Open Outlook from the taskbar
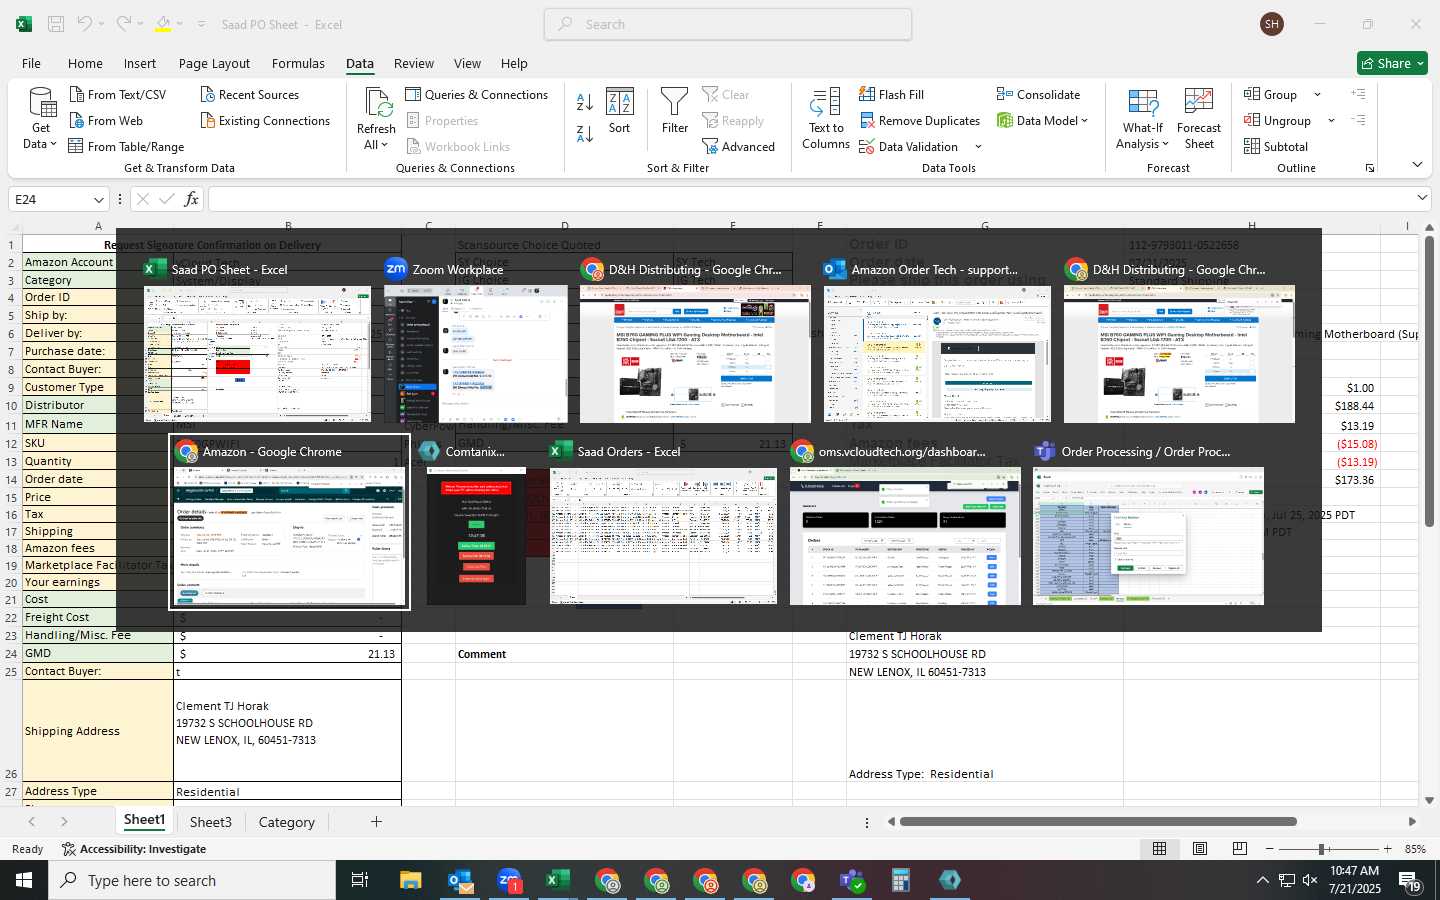Screen dimensions: 1440x900 (460, 880)
